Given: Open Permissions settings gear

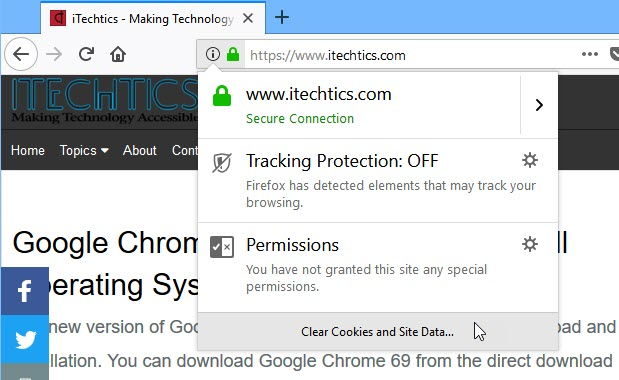Looking at the screenshot, I should tap(530, 244).
